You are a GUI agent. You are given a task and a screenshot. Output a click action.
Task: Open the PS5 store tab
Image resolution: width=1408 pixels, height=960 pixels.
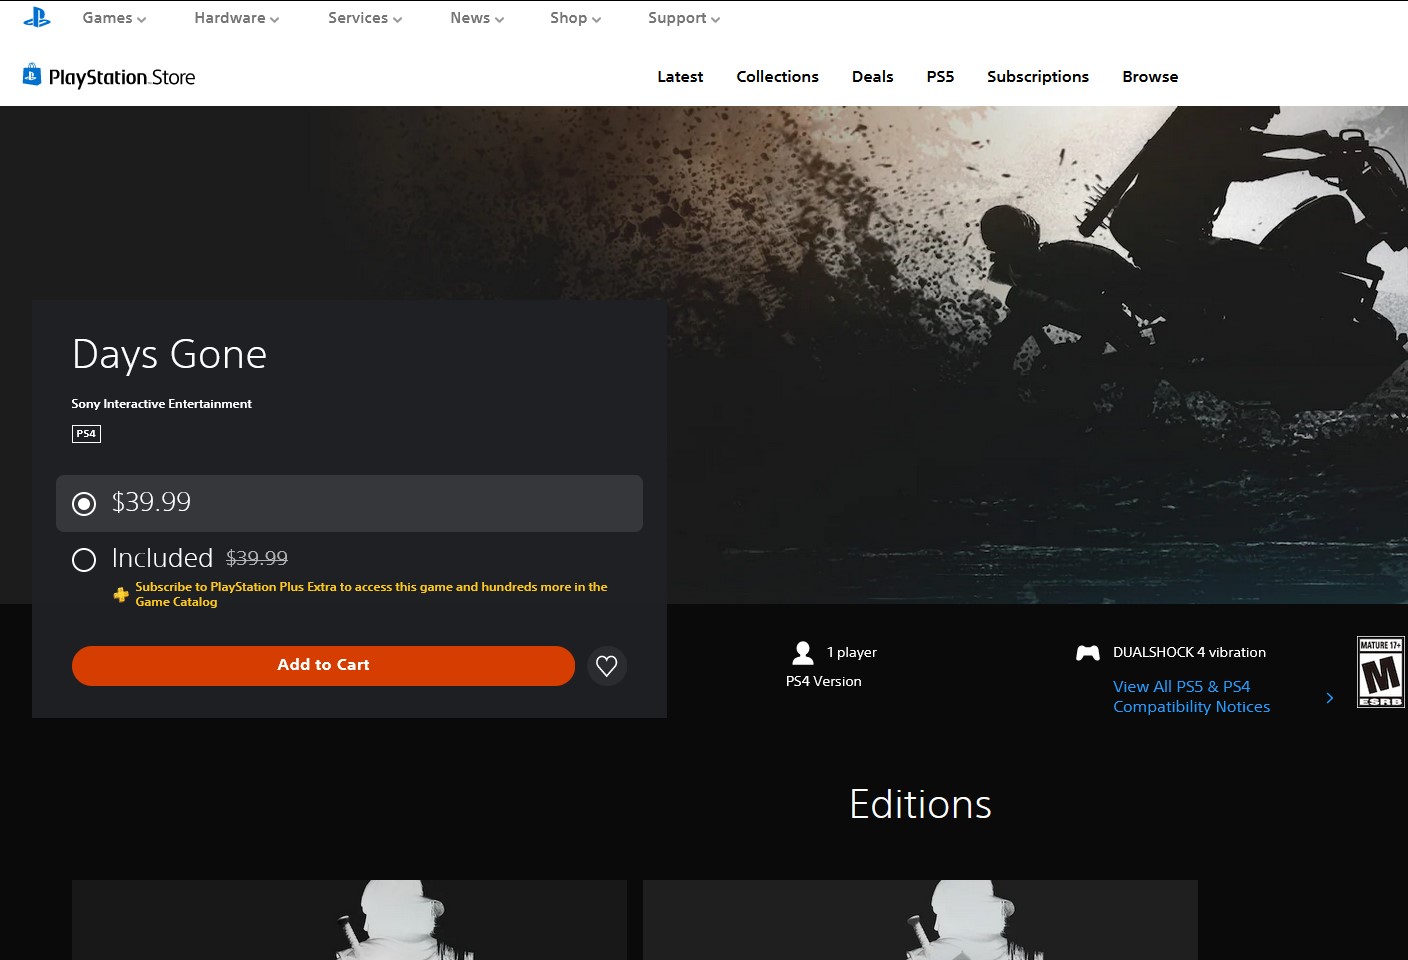[x=940, y=77]
